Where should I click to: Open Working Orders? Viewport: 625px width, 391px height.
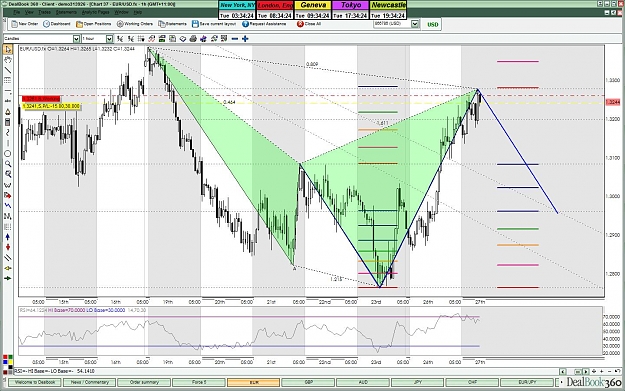135,24
